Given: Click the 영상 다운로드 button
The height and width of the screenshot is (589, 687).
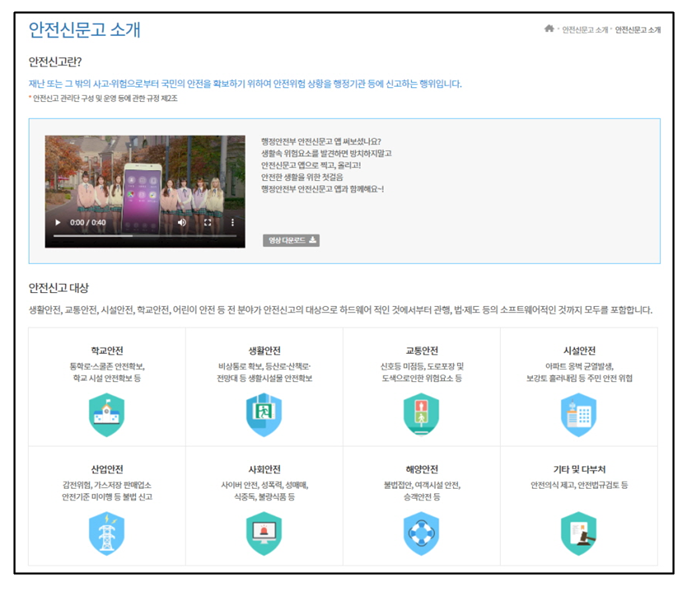Looking at the screenshot, I should click(291, 240).
